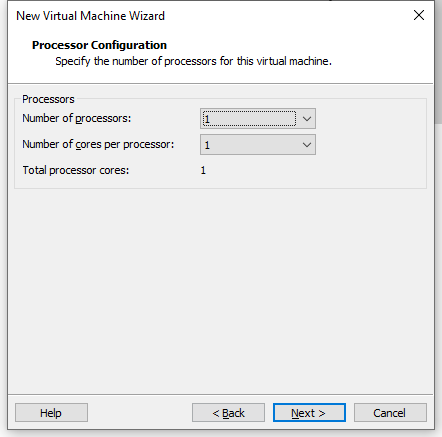
Task: Open the Number of cores per processor dropdown
Action: click(x=258, y=145)
